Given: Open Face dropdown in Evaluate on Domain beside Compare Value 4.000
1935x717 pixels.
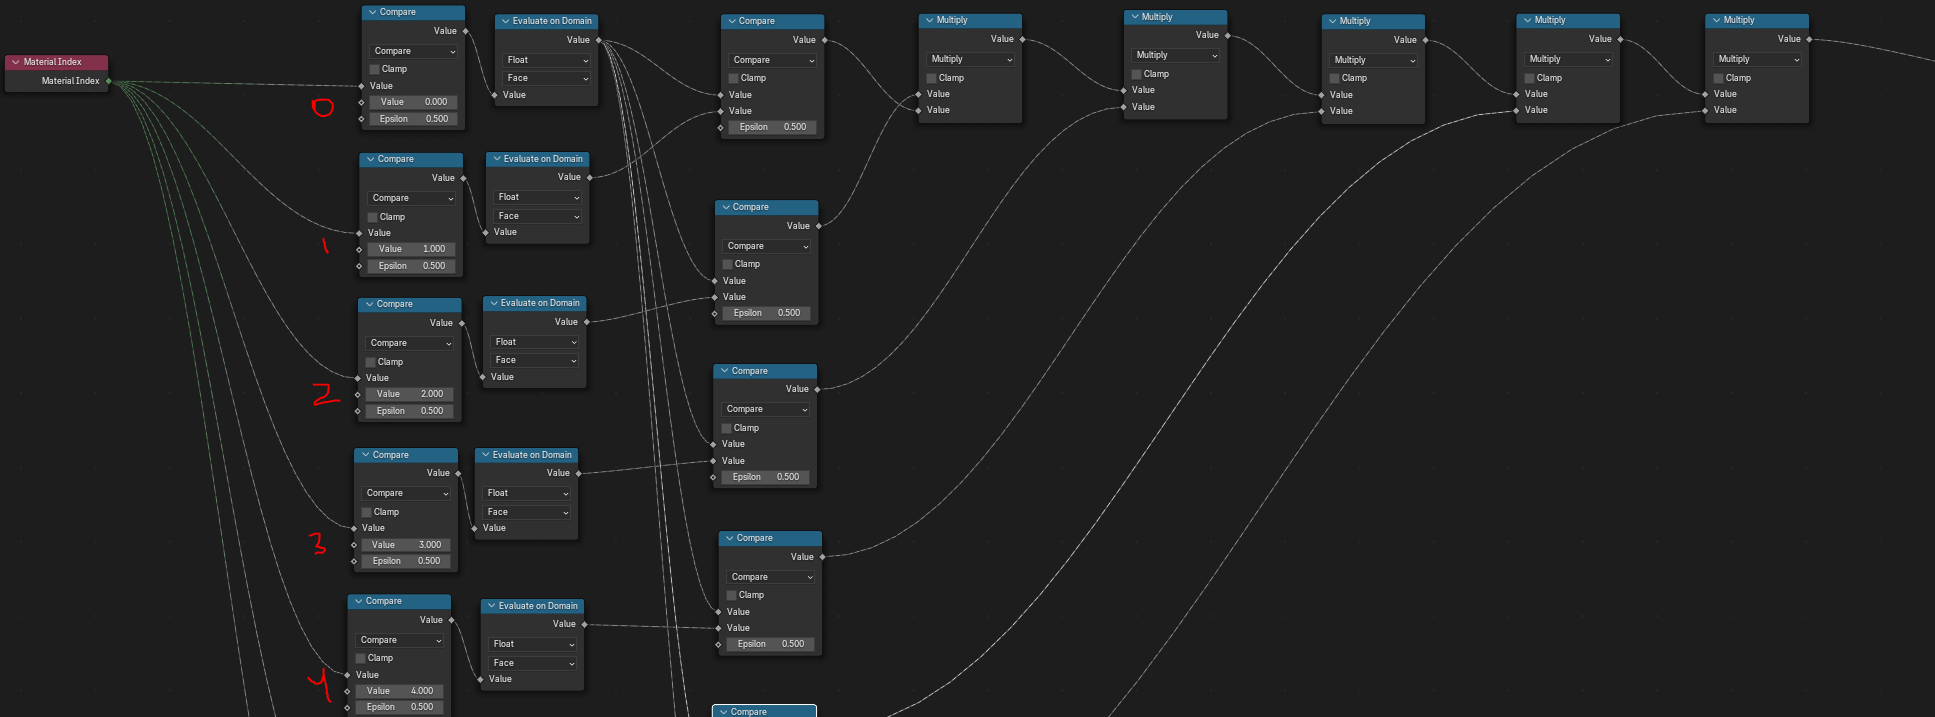Looking at the screenshot, I should coord(533,663).
